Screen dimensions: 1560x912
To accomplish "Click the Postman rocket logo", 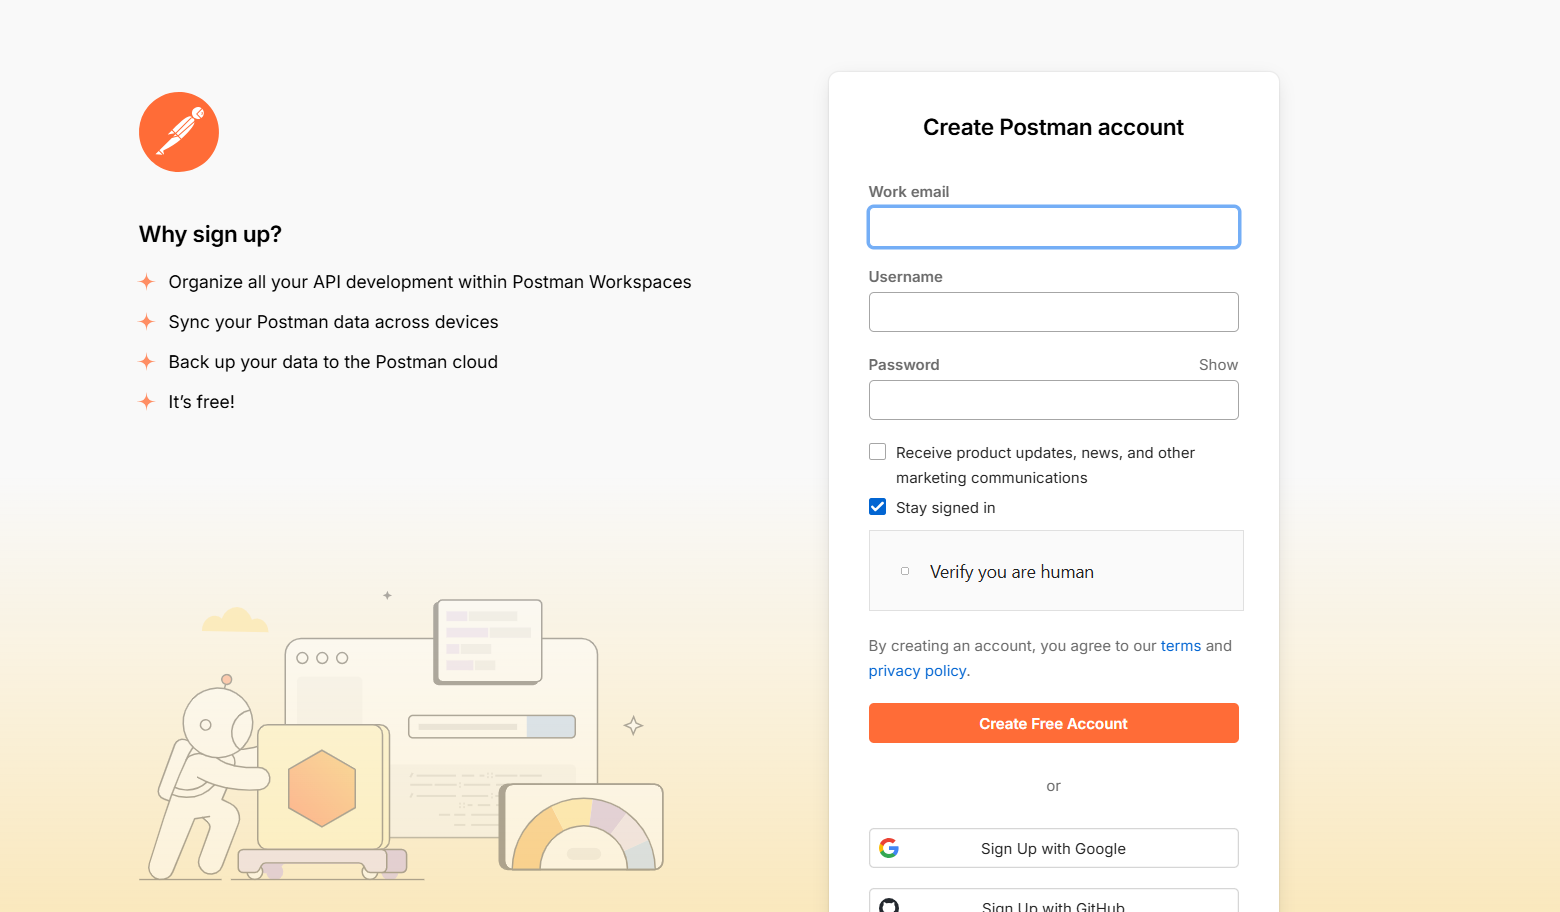I will tap(178, 131).
